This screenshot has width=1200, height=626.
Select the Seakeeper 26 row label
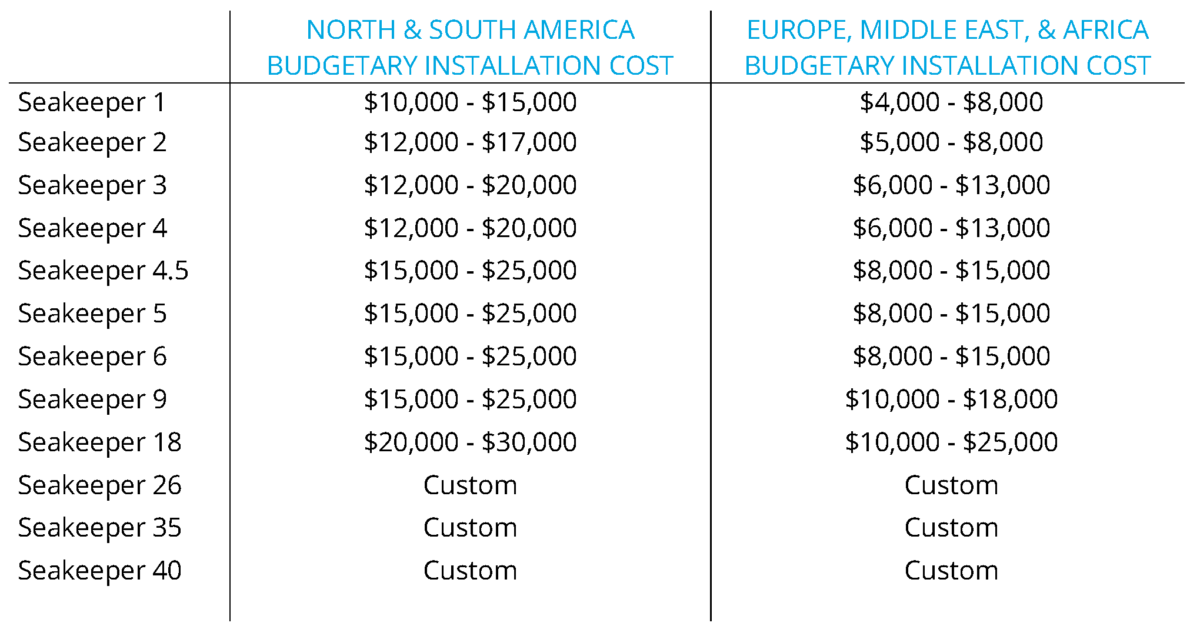point(100,485)
